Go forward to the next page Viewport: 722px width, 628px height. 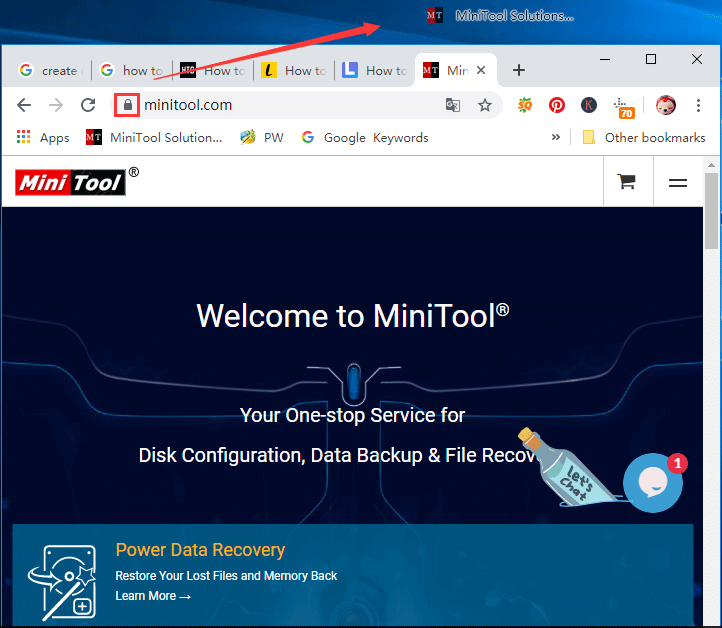[x=56, y=105]
